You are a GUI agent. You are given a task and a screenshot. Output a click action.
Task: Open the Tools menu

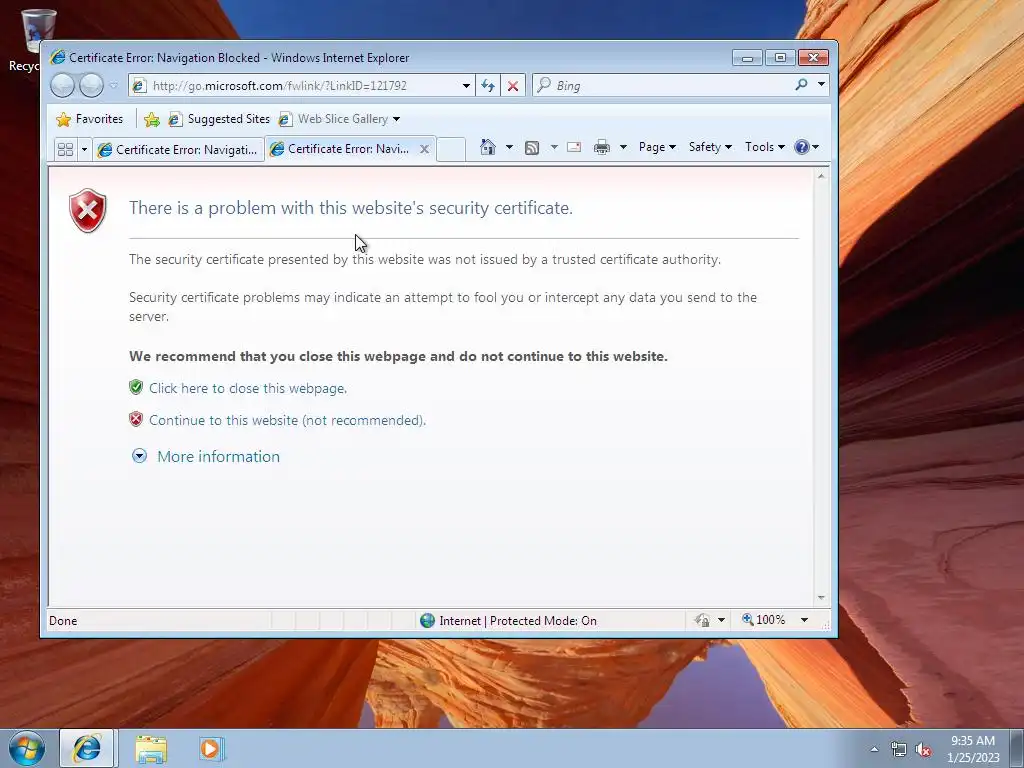[765, 147]
